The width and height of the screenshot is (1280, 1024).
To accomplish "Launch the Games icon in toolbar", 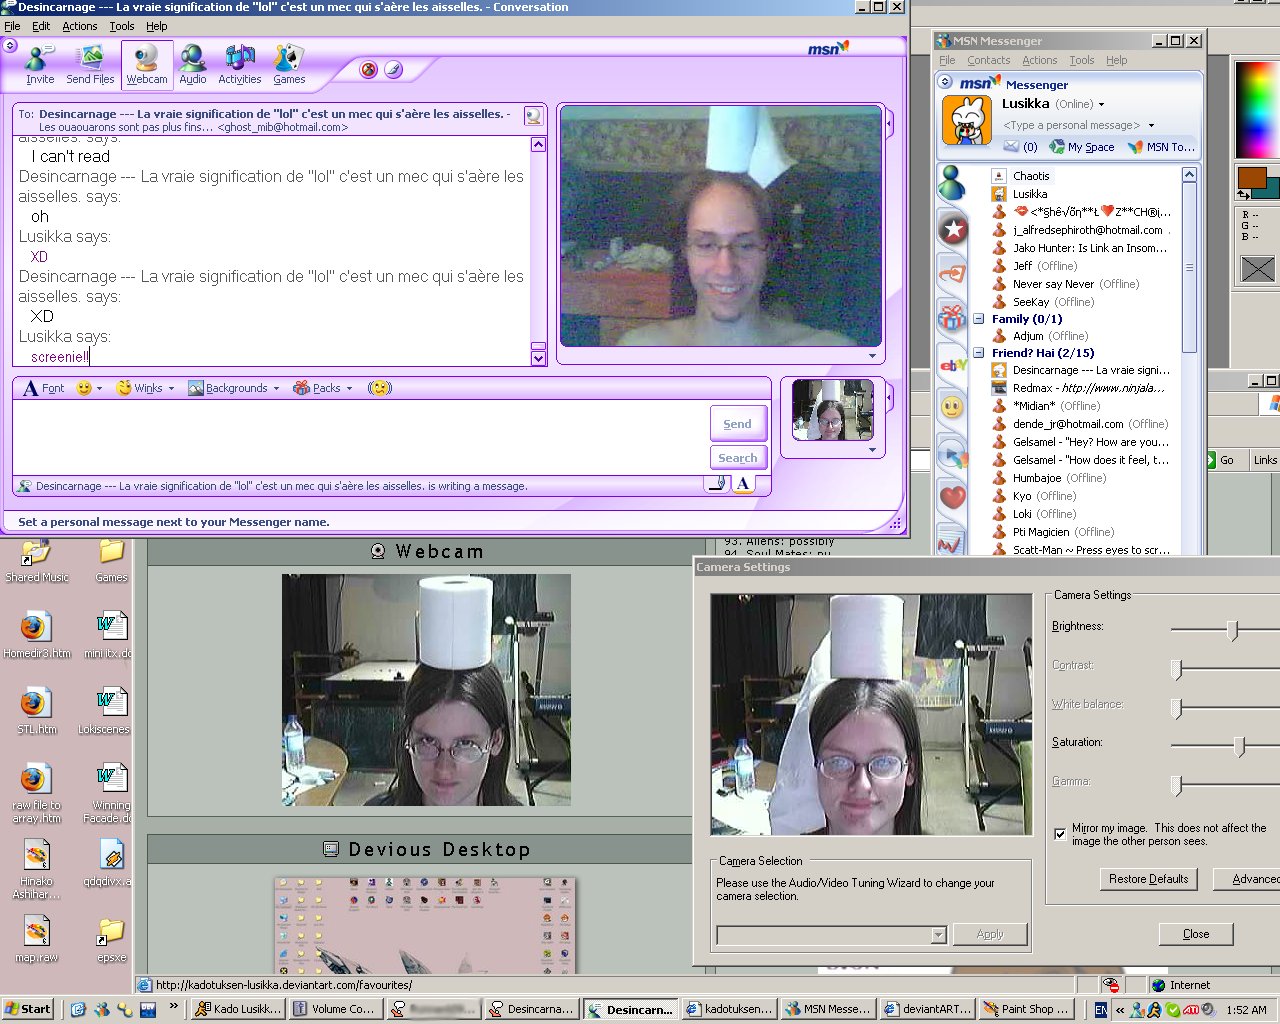I will [289, 64].
